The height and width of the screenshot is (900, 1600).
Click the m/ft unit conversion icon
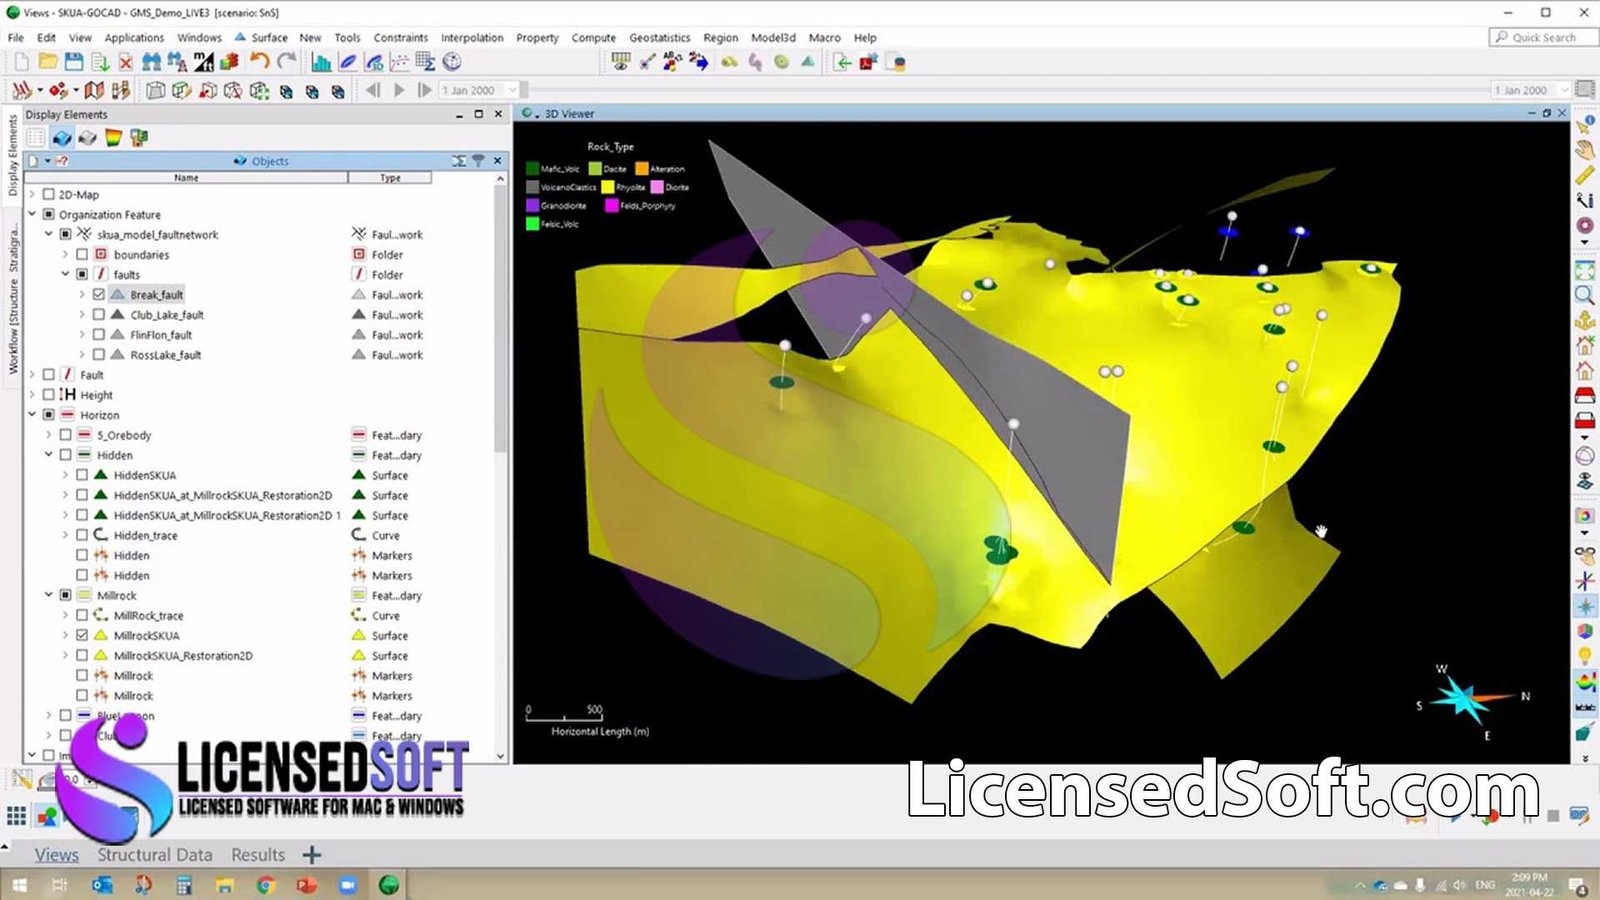[203, 62]
